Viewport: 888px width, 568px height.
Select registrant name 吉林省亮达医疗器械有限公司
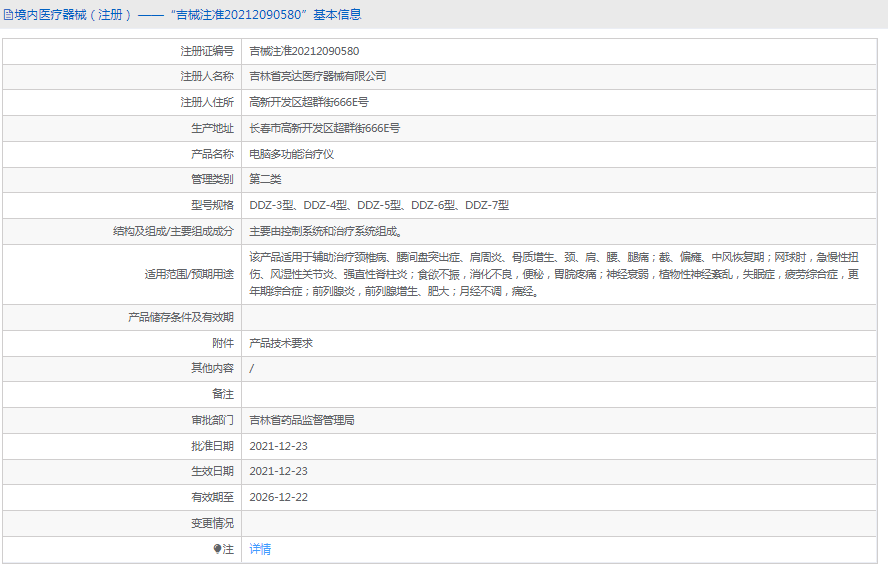click(318, 76)
